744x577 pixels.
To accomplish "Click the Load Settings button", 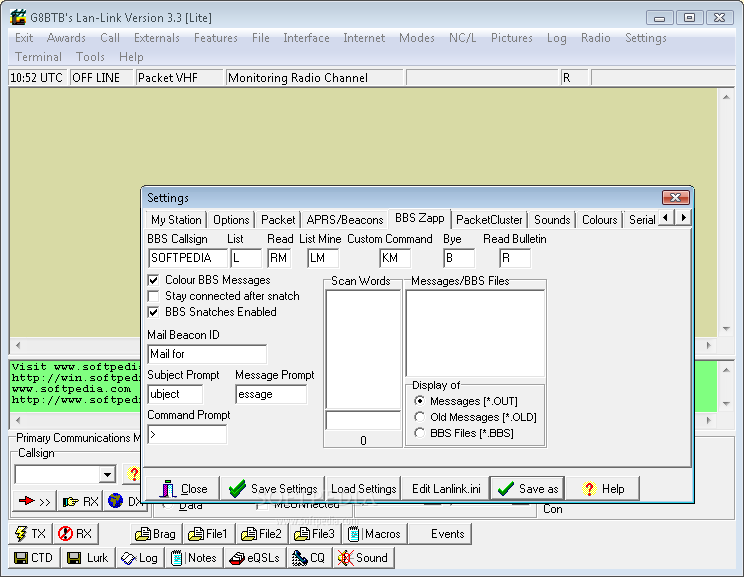I will (x=363, y=488).
